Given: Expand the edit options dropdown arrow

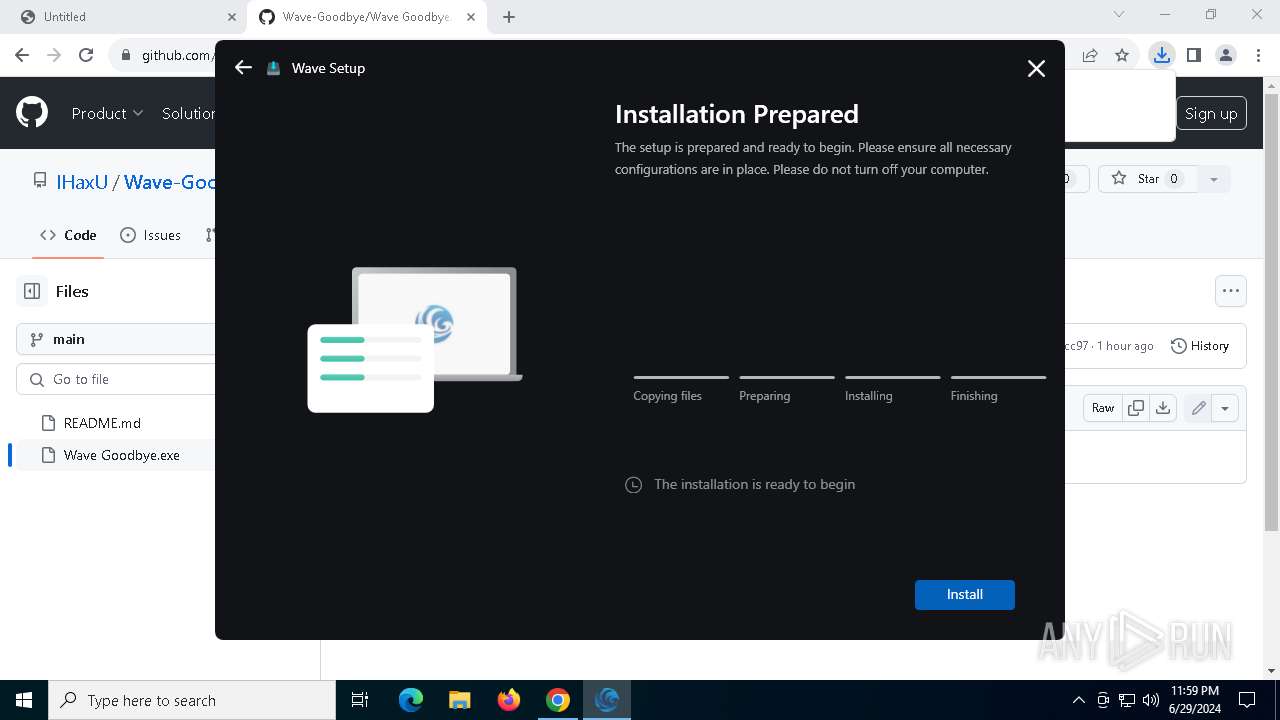Looking at the screenshot, I should tap(1225, 408).
